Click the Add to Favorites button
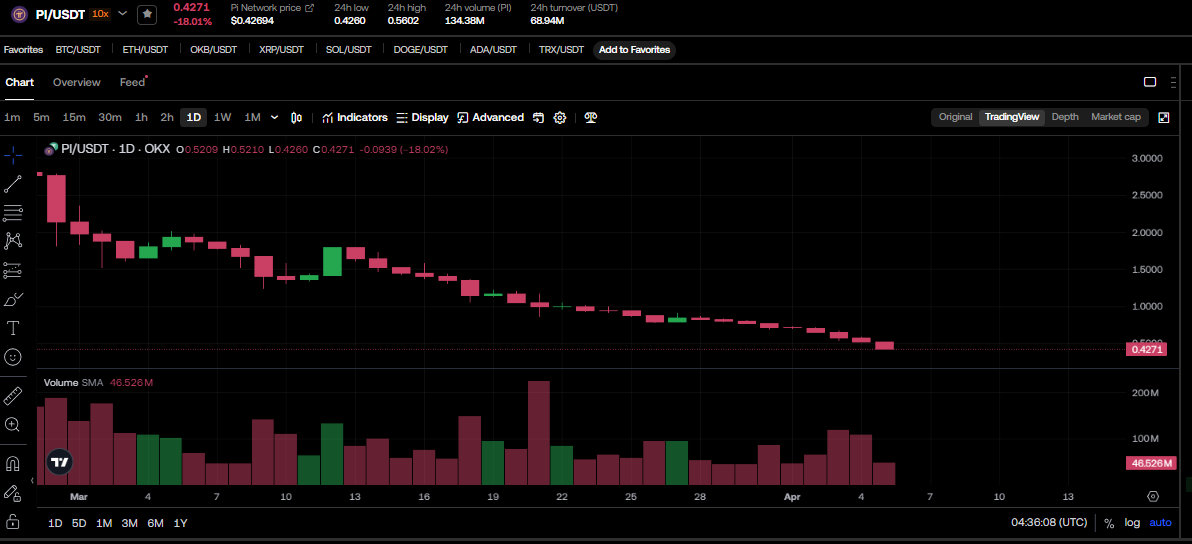The image size is (1192, 544). [635, 50]
